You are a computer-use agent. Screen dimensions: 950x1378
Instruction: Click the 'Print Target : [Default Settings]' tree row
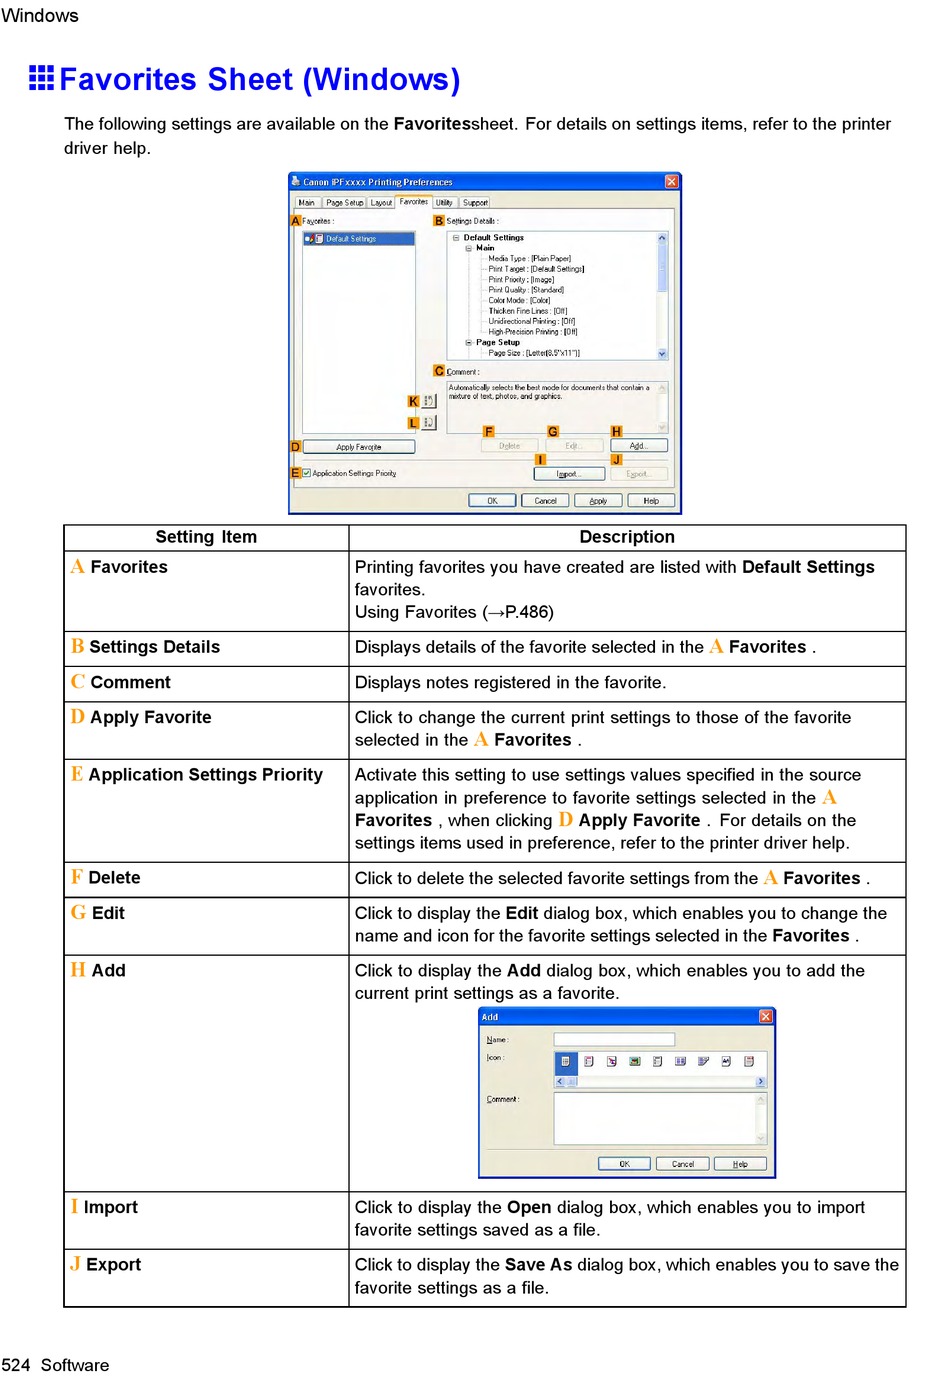tap(536, 269)
